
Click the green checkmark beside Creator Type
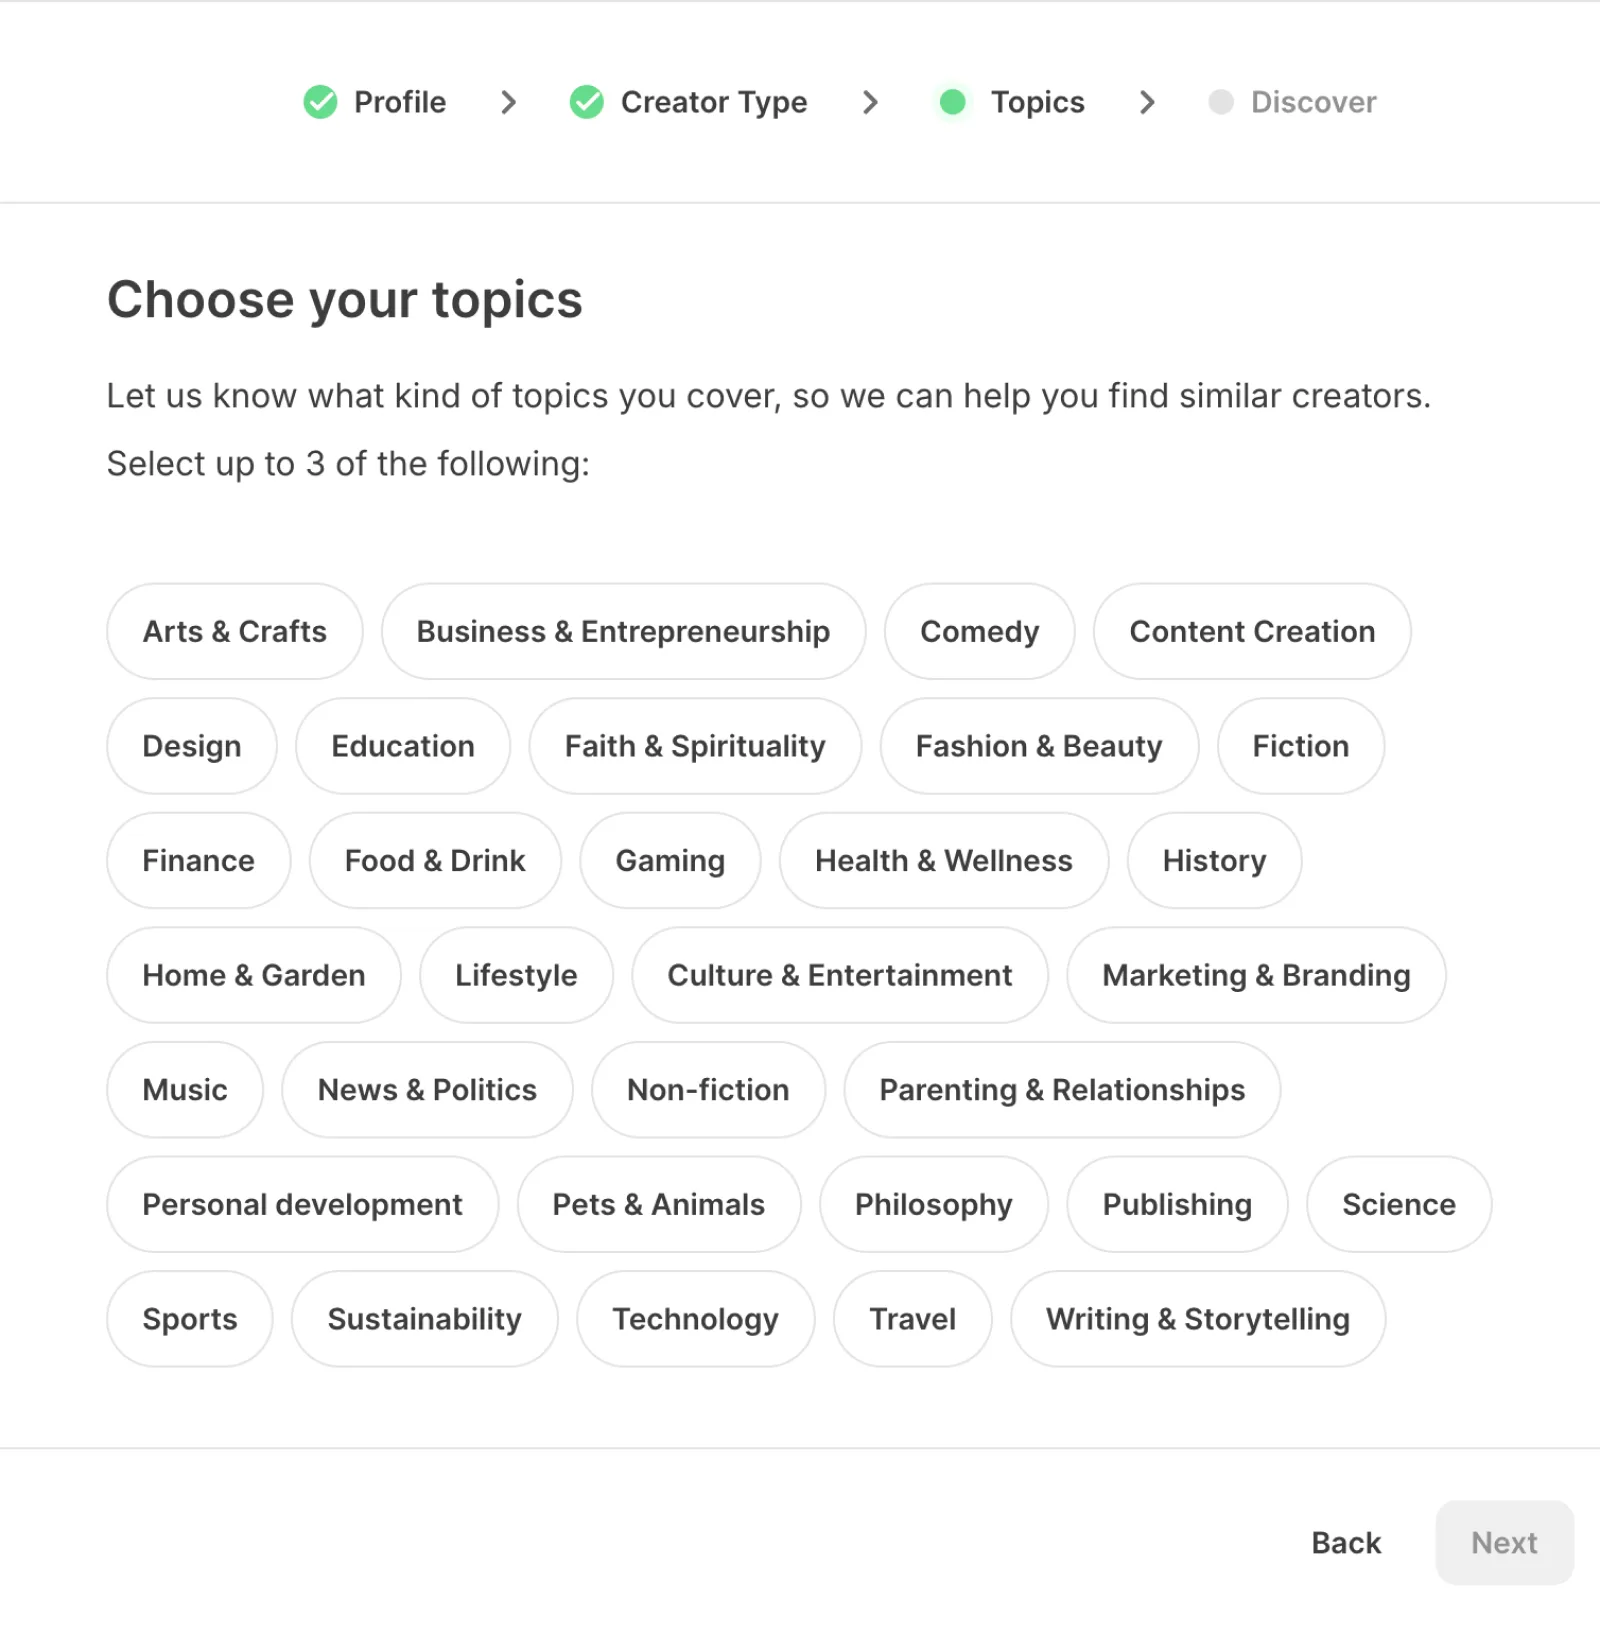pos(586,102)
